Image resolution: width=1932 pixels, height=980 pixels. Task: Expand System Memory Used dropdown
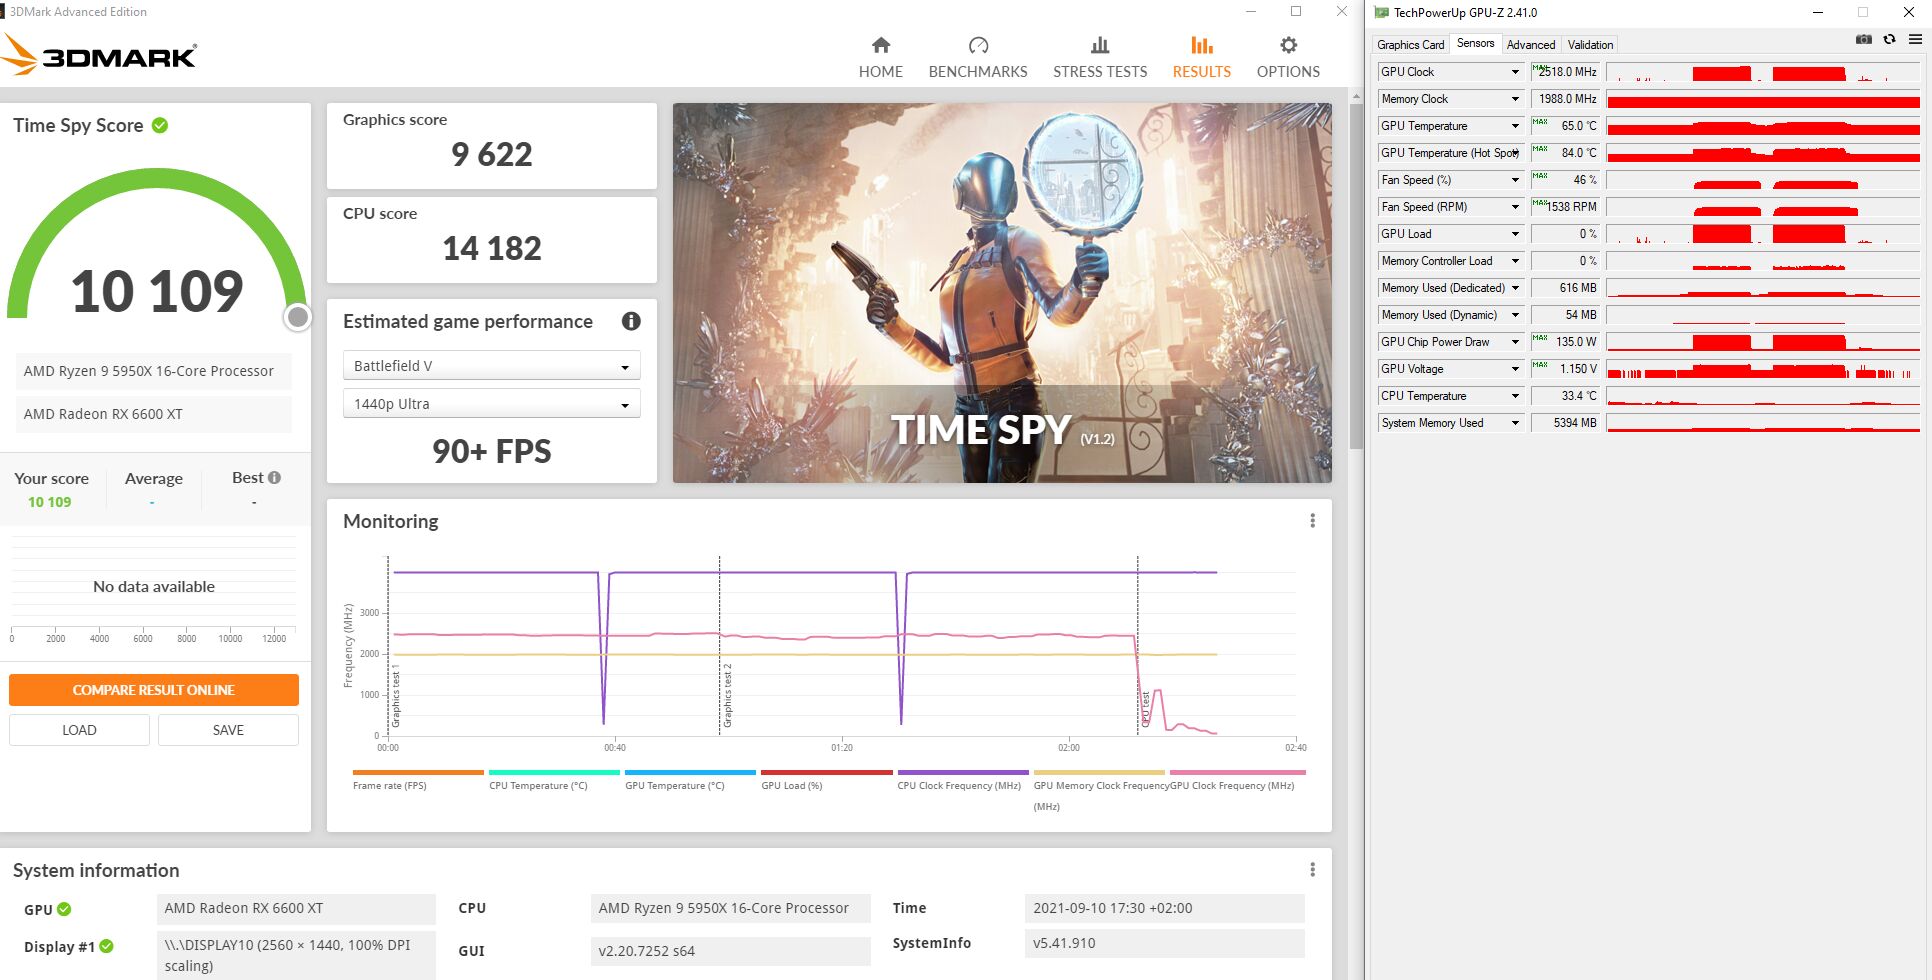click(x=1515, y=423)
